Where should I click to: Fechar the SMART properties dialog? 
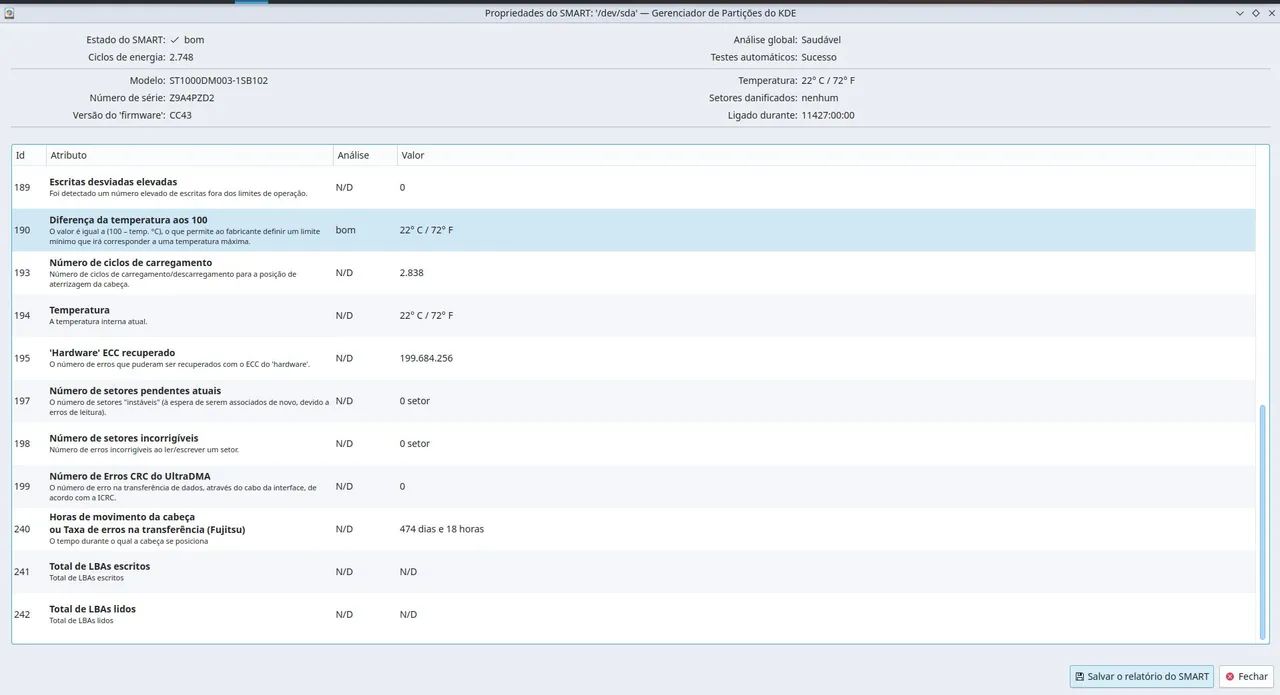tap(1246, 677)
